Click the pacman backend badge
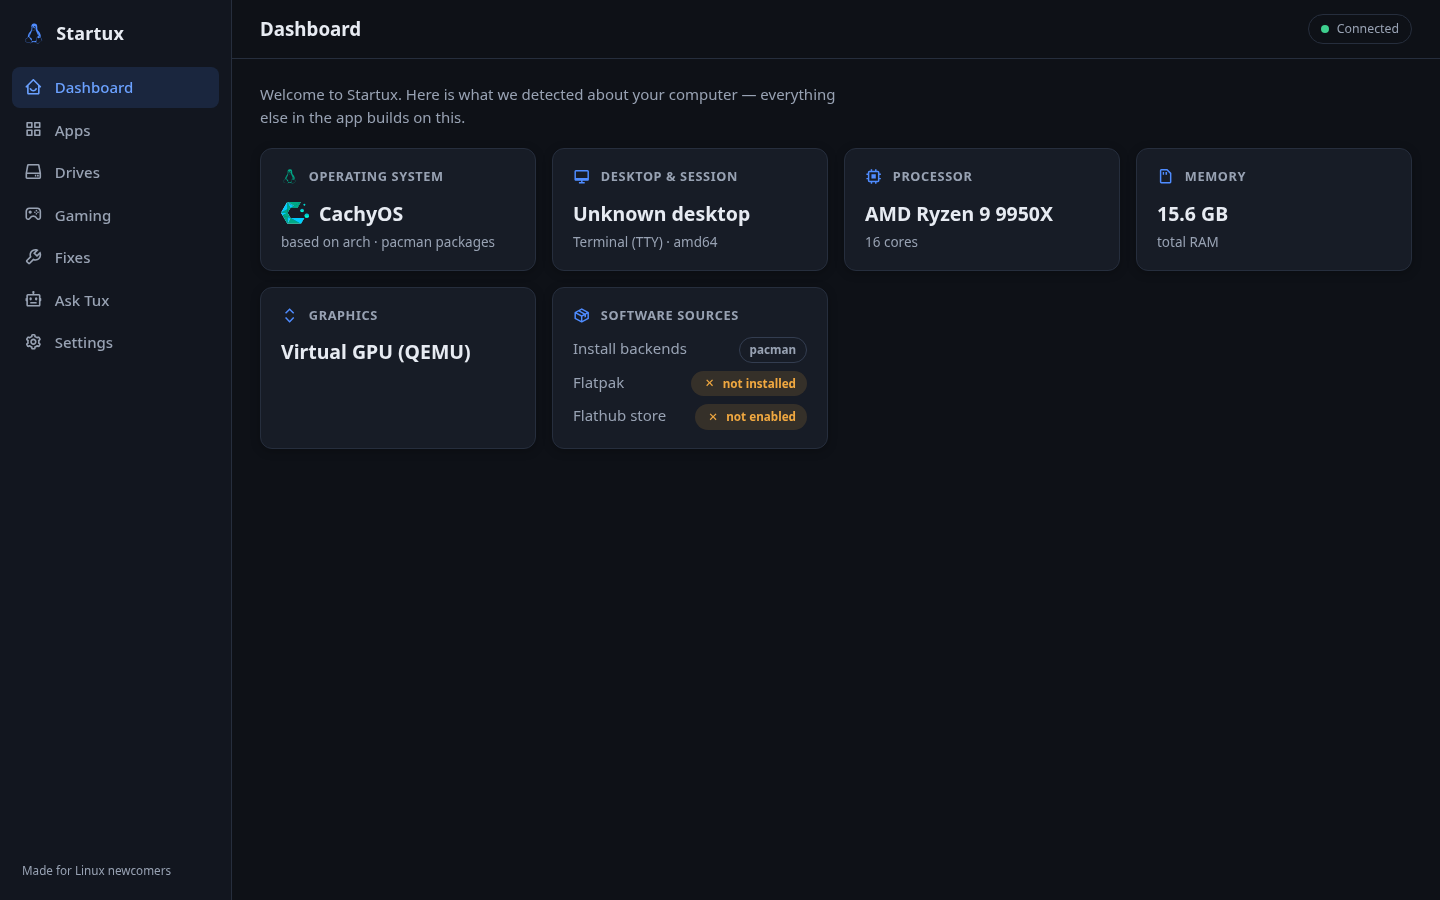The image size is (1440, 900). 773,349
